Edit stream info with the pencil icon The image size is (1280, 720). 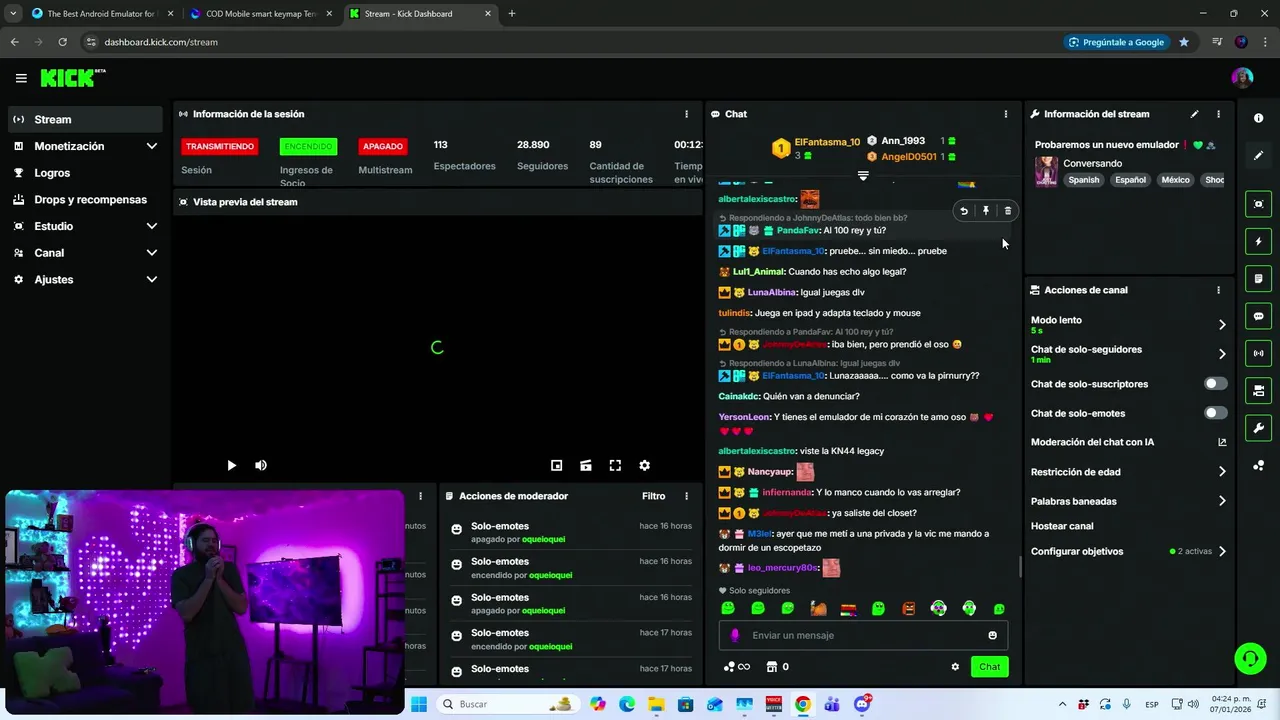pos(1194,114)
